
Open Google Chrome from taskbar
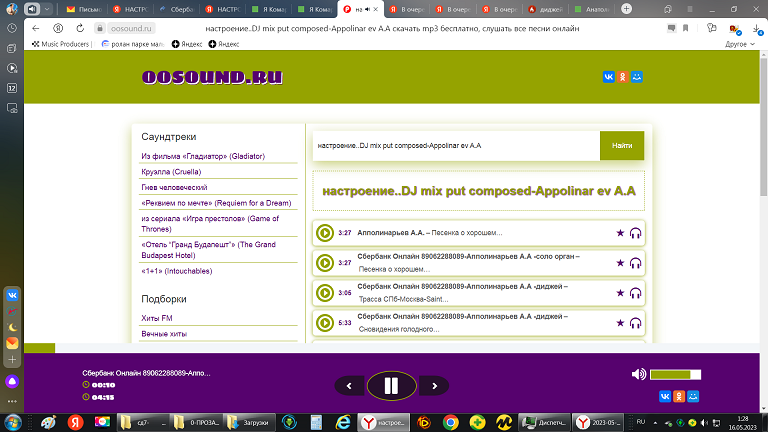pyautogui.click(x=451, y=422)
